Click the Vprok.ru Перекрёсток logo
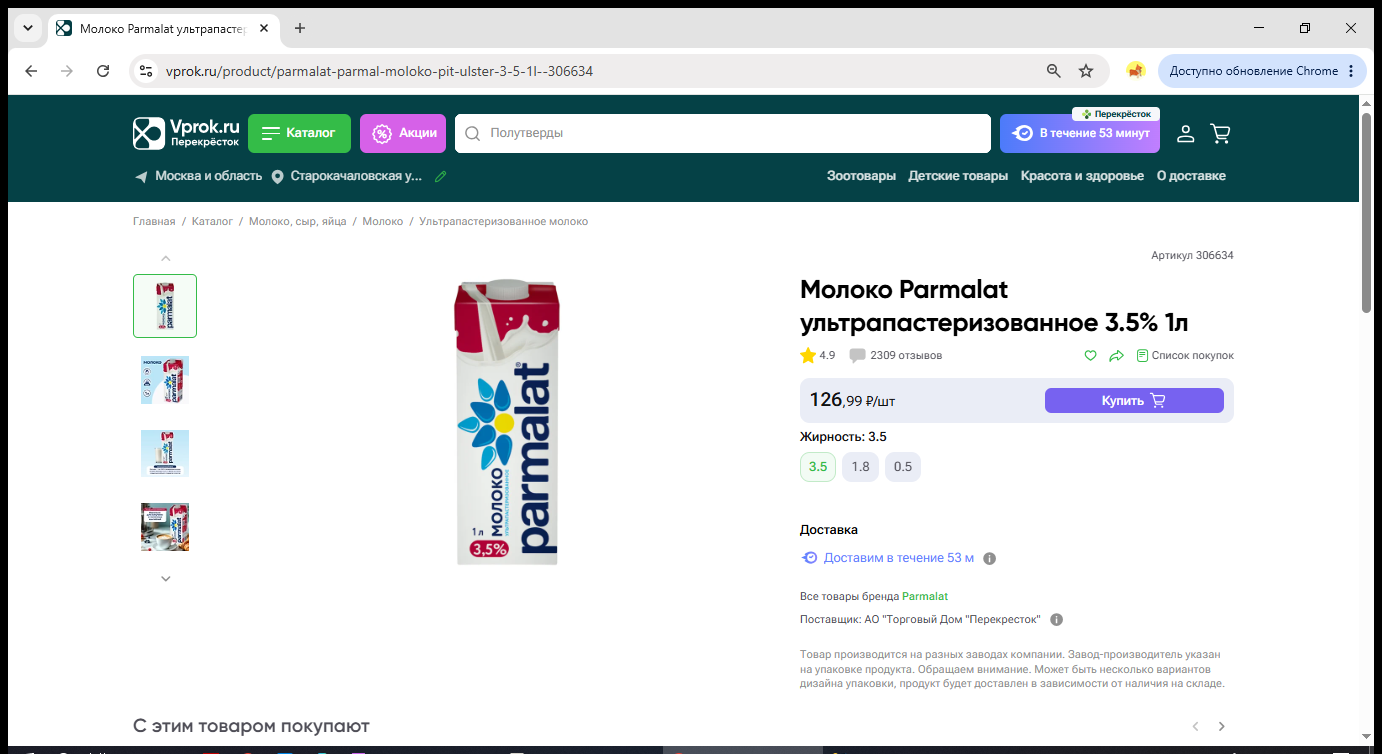Viewport: 1382px width, 754px height. 187,133
